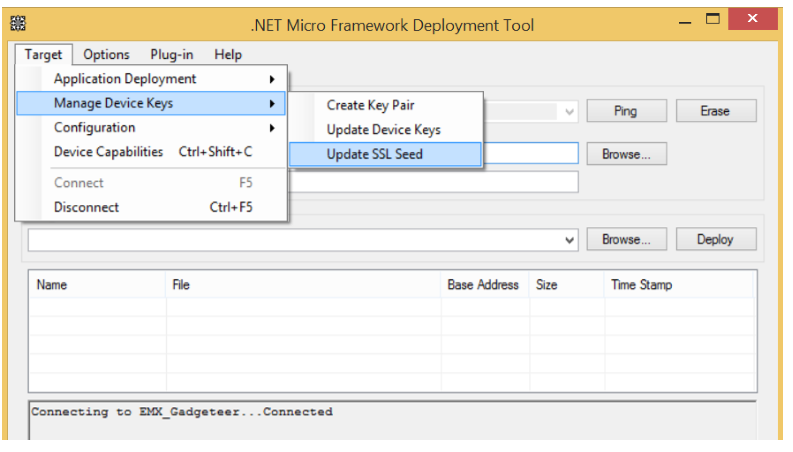The width and height of the screenshot is (793, 452).
Task: Click the Name column header
Action: [98, 285]
